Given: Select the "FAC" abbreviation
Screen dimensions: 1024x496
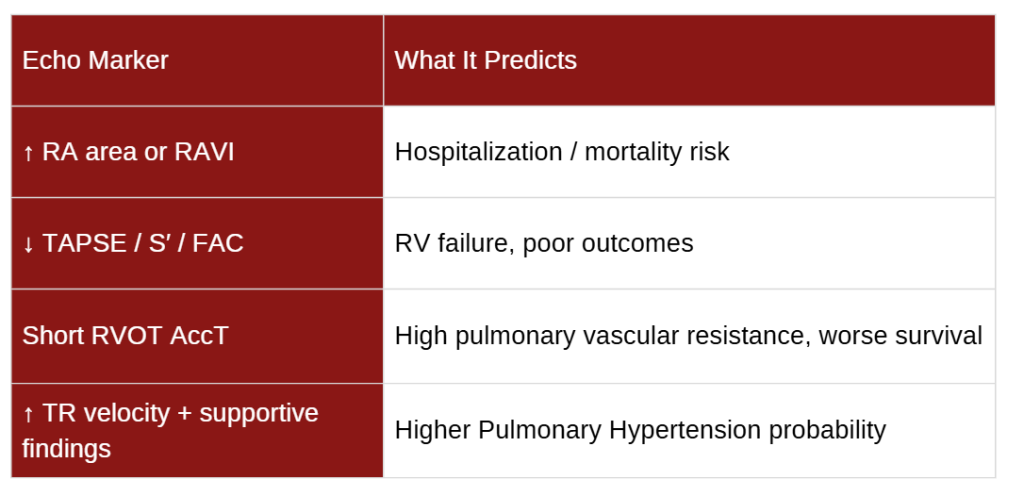Looking at the screenshot, I should coord(220,243).
